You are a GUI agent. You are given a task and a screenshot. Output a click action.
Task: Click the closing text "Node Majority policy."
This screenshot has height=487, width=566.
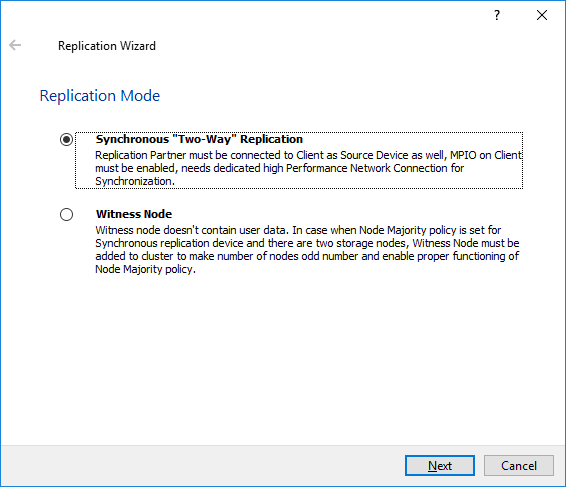tap(145, 269)
